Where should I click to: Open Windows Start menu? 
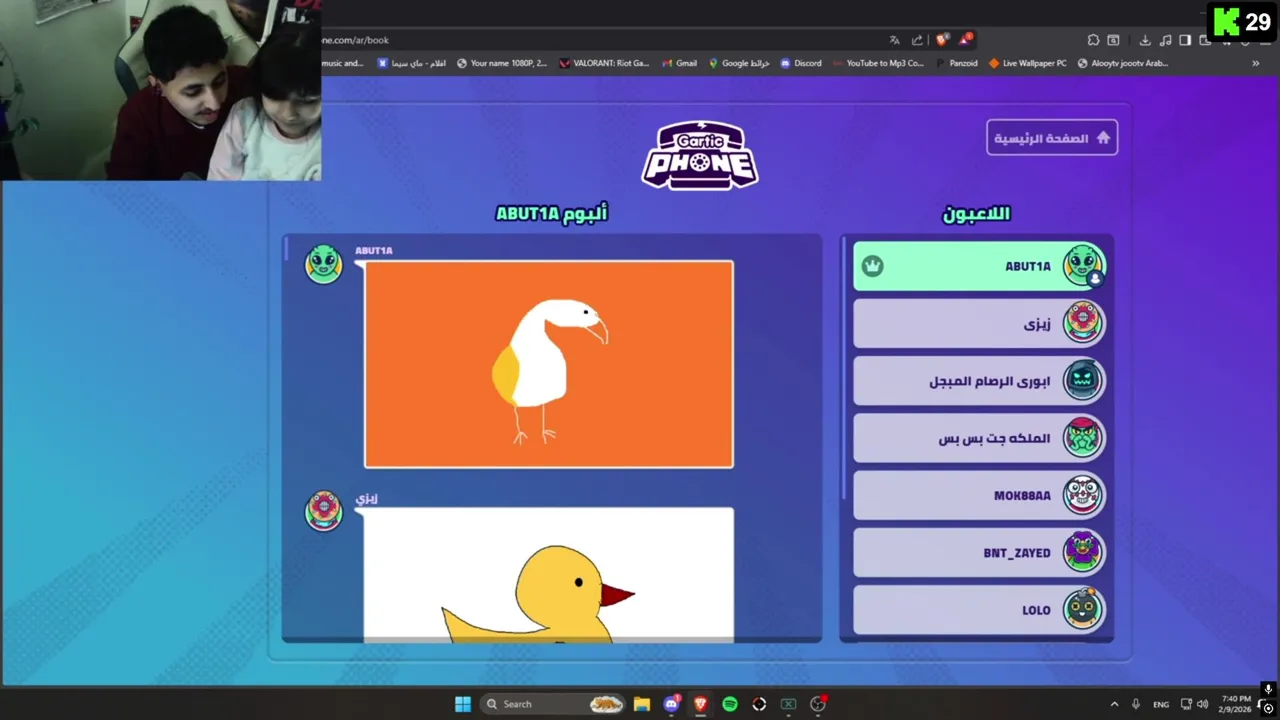(463, 704)
